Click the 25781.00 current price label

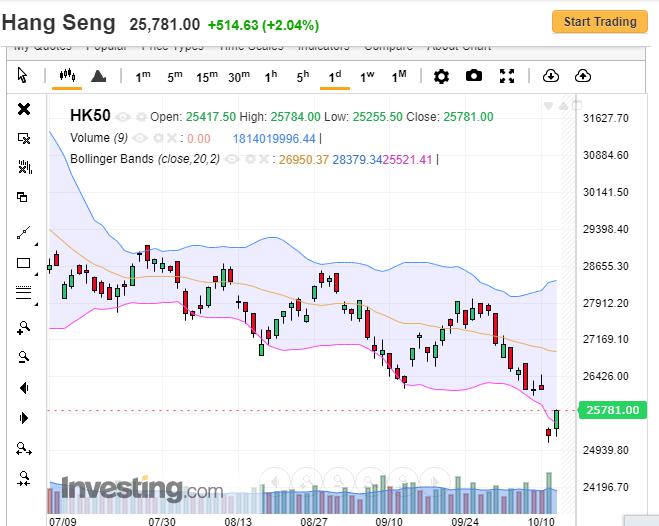click(x=611, y=410)
